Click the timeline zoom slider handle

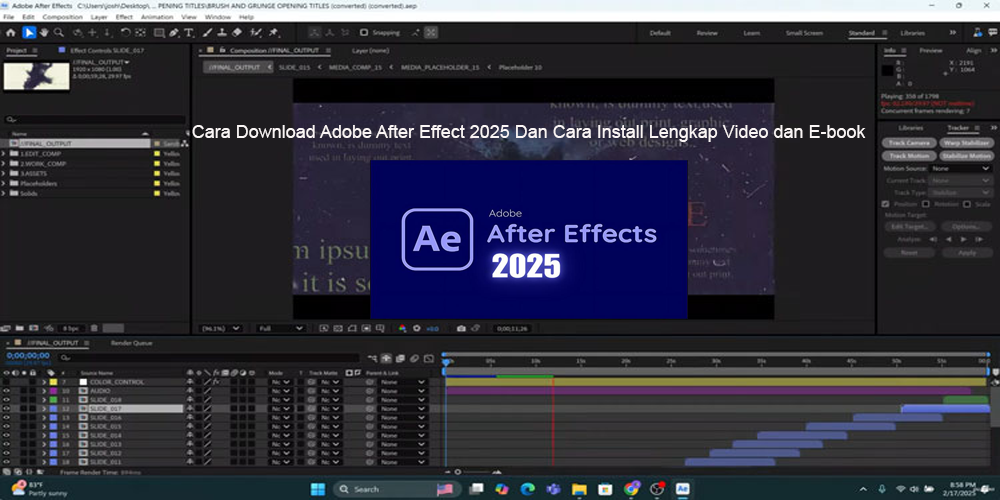[x=457, y=472]
